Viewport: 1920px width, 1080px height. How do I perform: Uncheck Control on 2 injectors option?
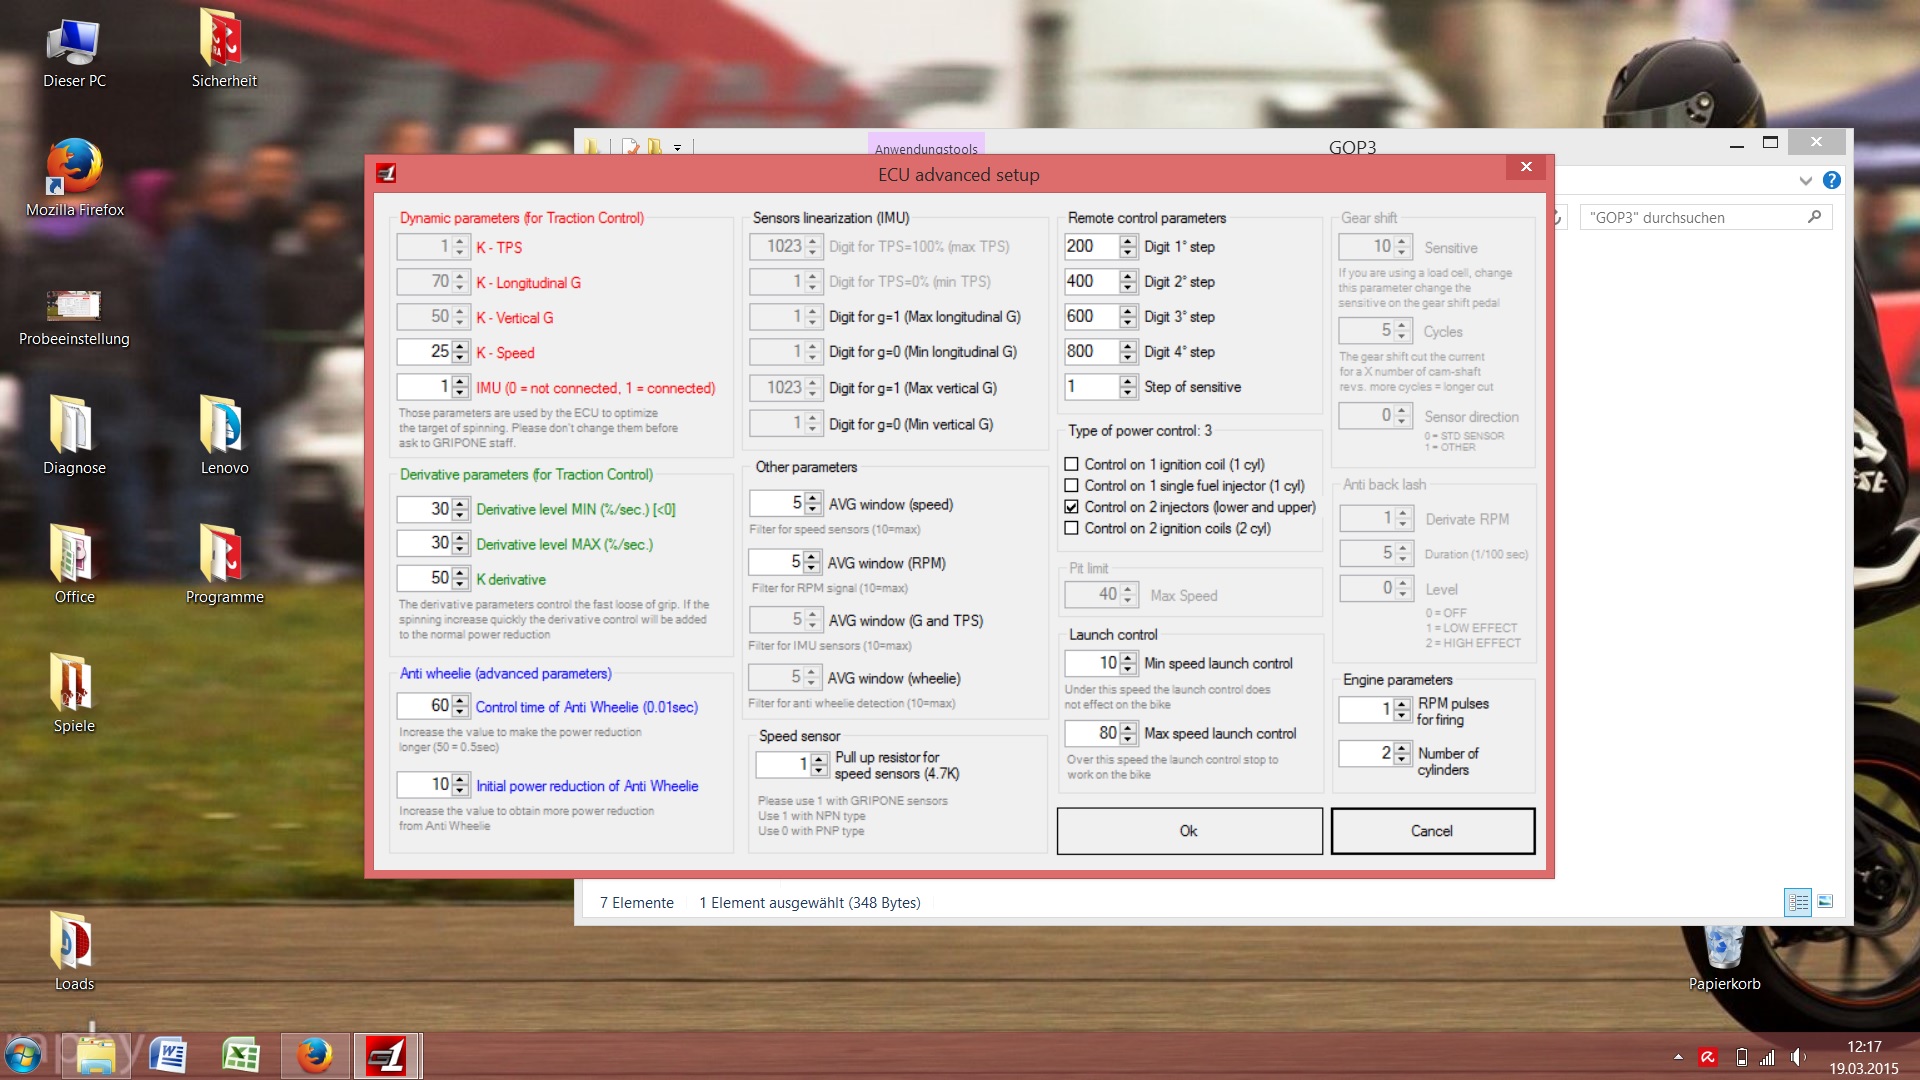pyautogui.click(x=1071, y=507)
